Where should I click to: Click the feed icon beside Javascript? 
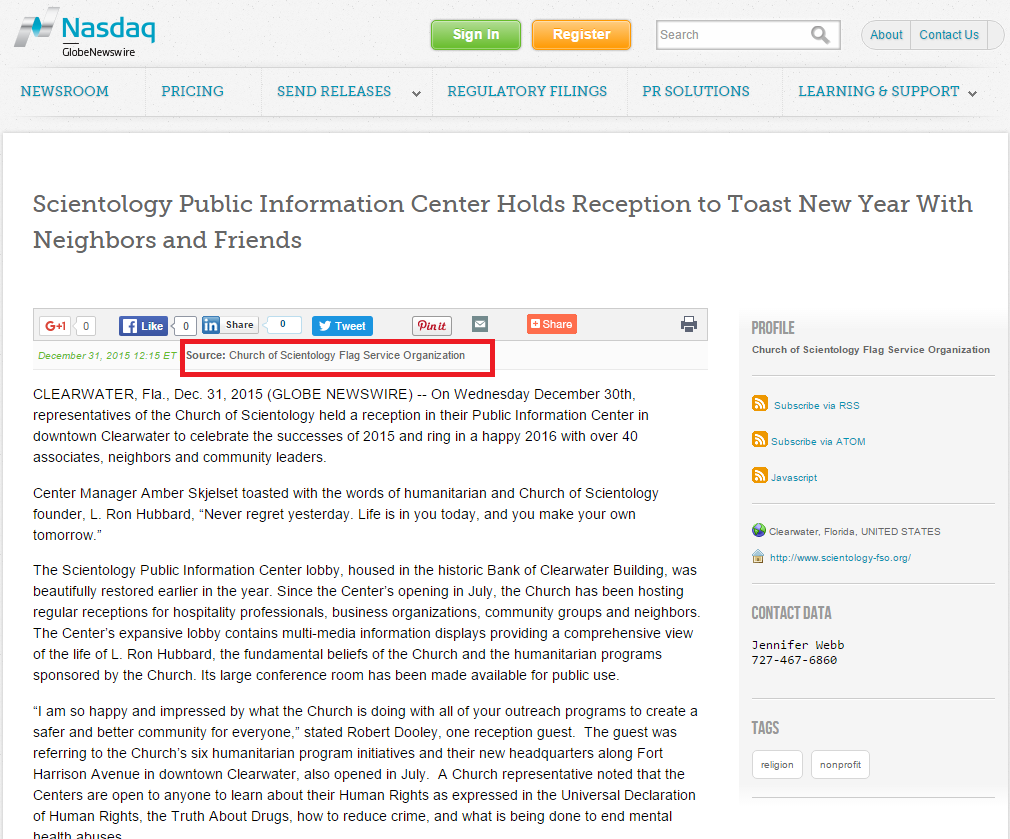pos(759,475)
